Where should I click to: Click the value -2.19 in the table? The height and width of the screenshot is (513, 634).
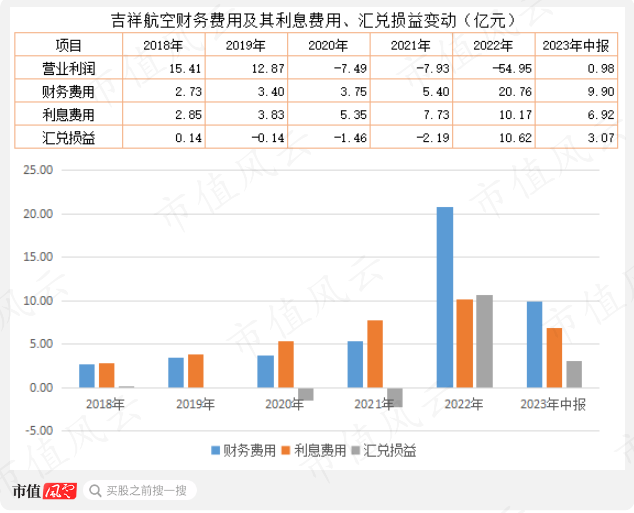pos(433,138)
